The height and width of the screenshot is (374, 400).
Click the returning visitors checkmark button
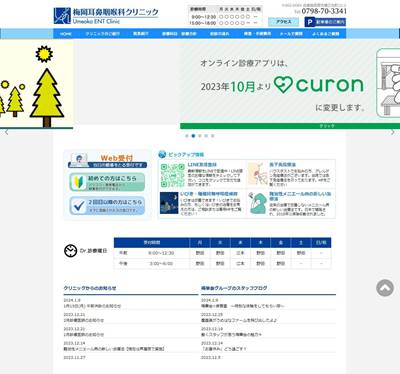[x=107, y=205]
